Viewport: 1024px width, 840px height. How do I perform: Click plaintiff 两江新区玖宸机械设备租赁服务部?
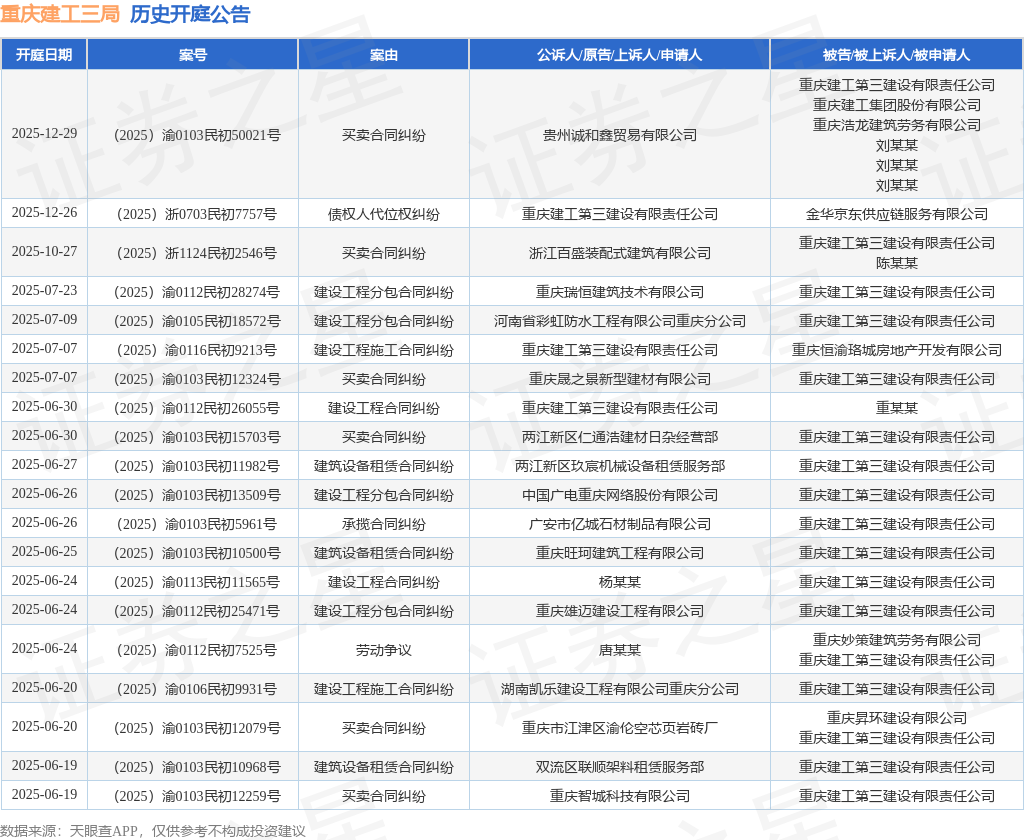coord(619,466)
